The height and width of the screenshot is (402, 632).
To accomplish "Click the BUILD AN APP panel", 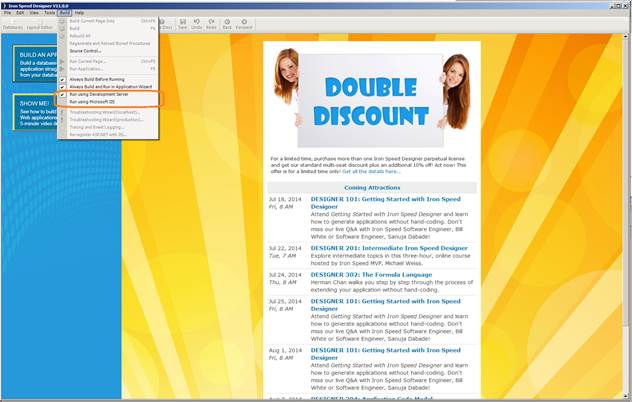I will tap(35, 64).
